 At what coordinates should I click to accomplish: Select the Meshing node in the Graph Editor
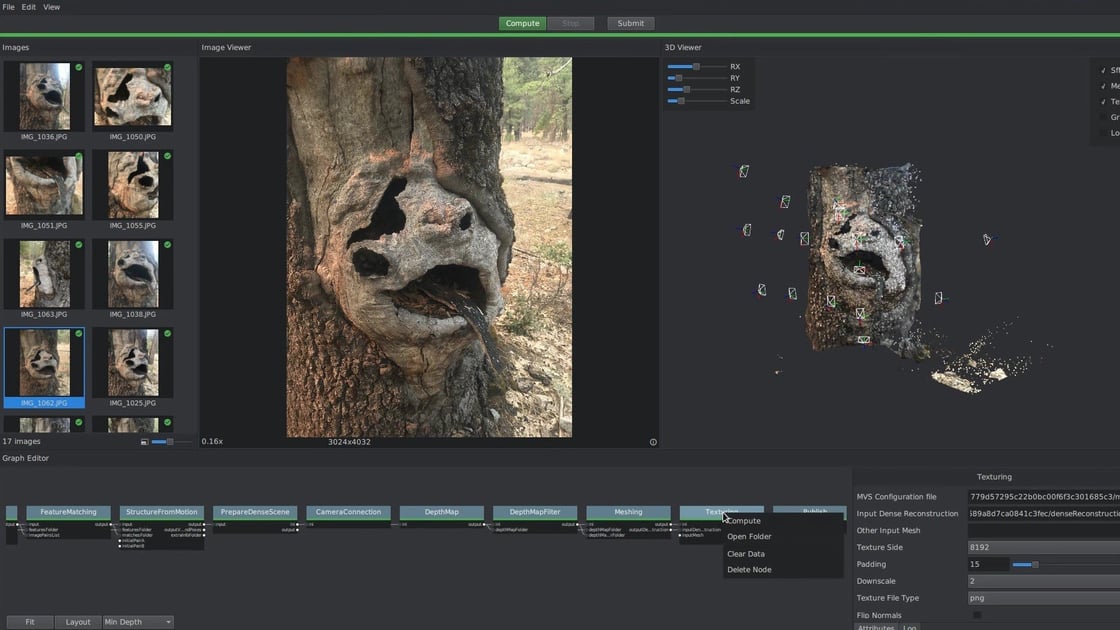[x=627, y=511]
